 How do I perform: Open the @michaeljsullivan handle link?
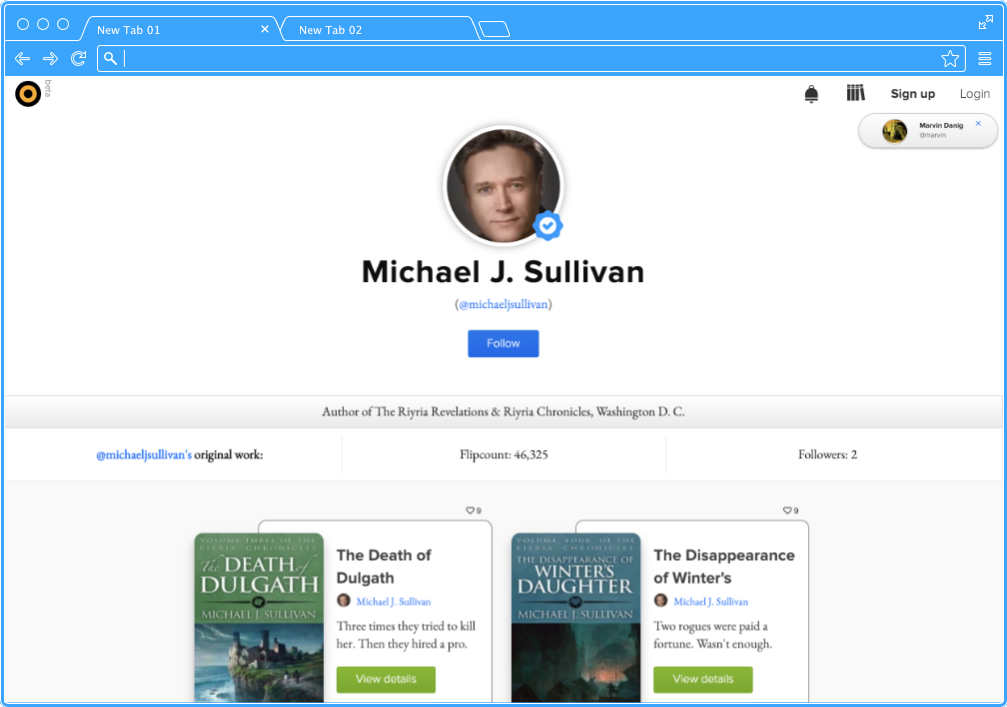point(504,304)
